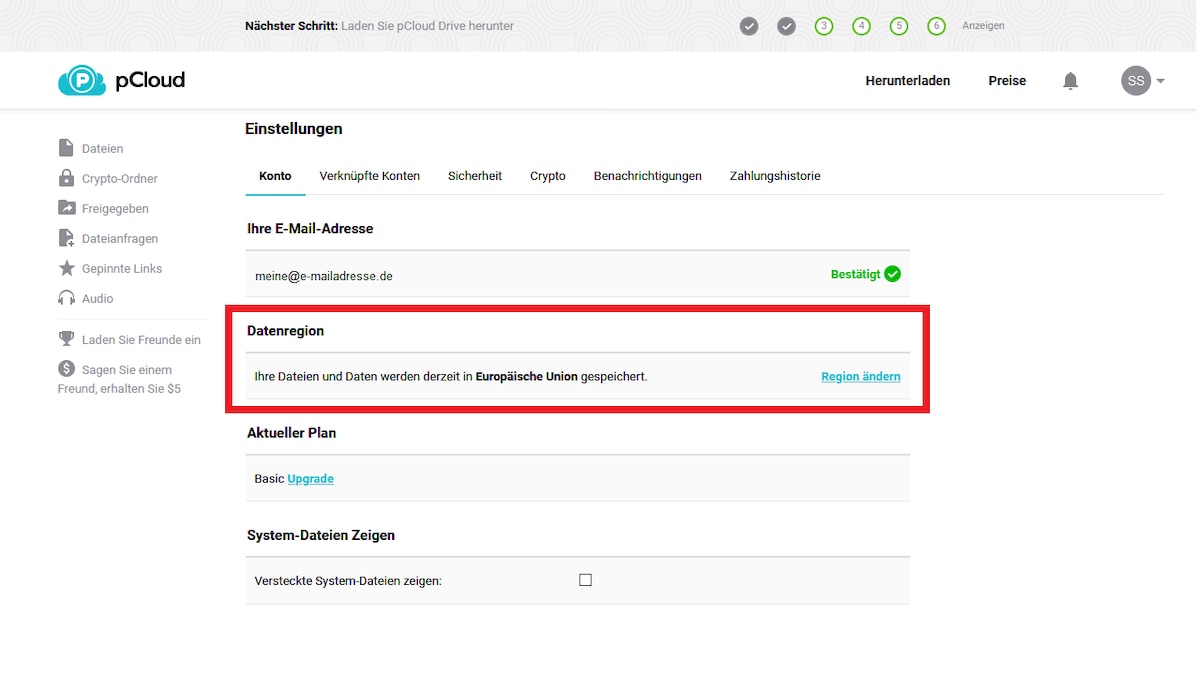This screenshot has width=1200, height=675.
Task: Click the Upgrade plan link
Action: [310, 479]
